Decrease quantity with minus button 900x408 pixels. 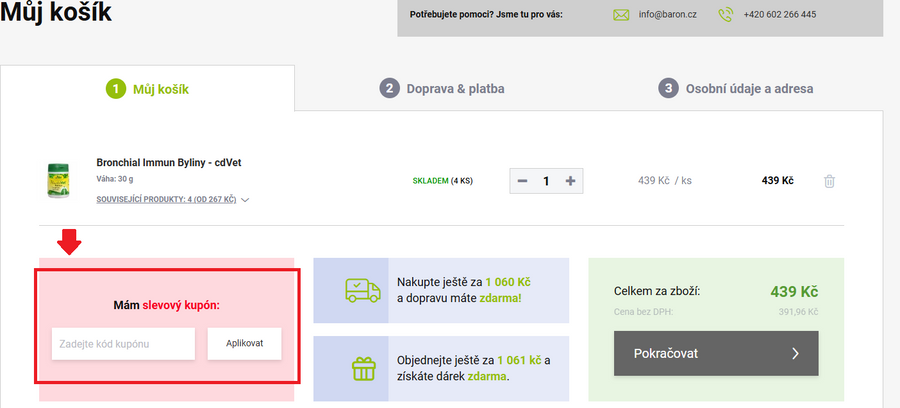coord(522,181)
